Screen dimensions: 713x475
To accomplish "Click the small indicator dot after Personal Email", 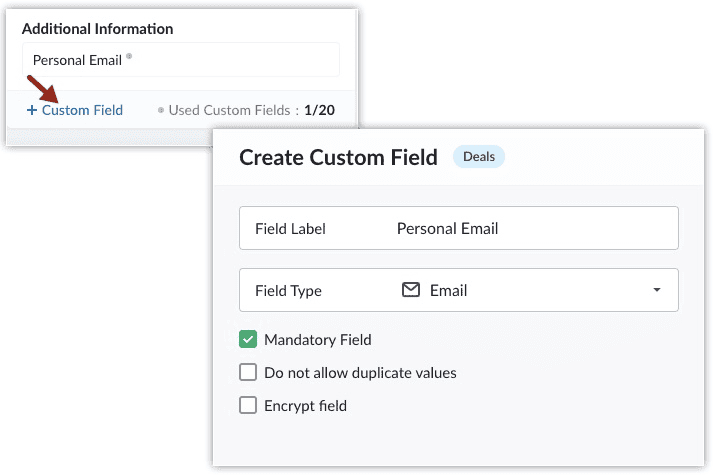I will pos(129,56).
